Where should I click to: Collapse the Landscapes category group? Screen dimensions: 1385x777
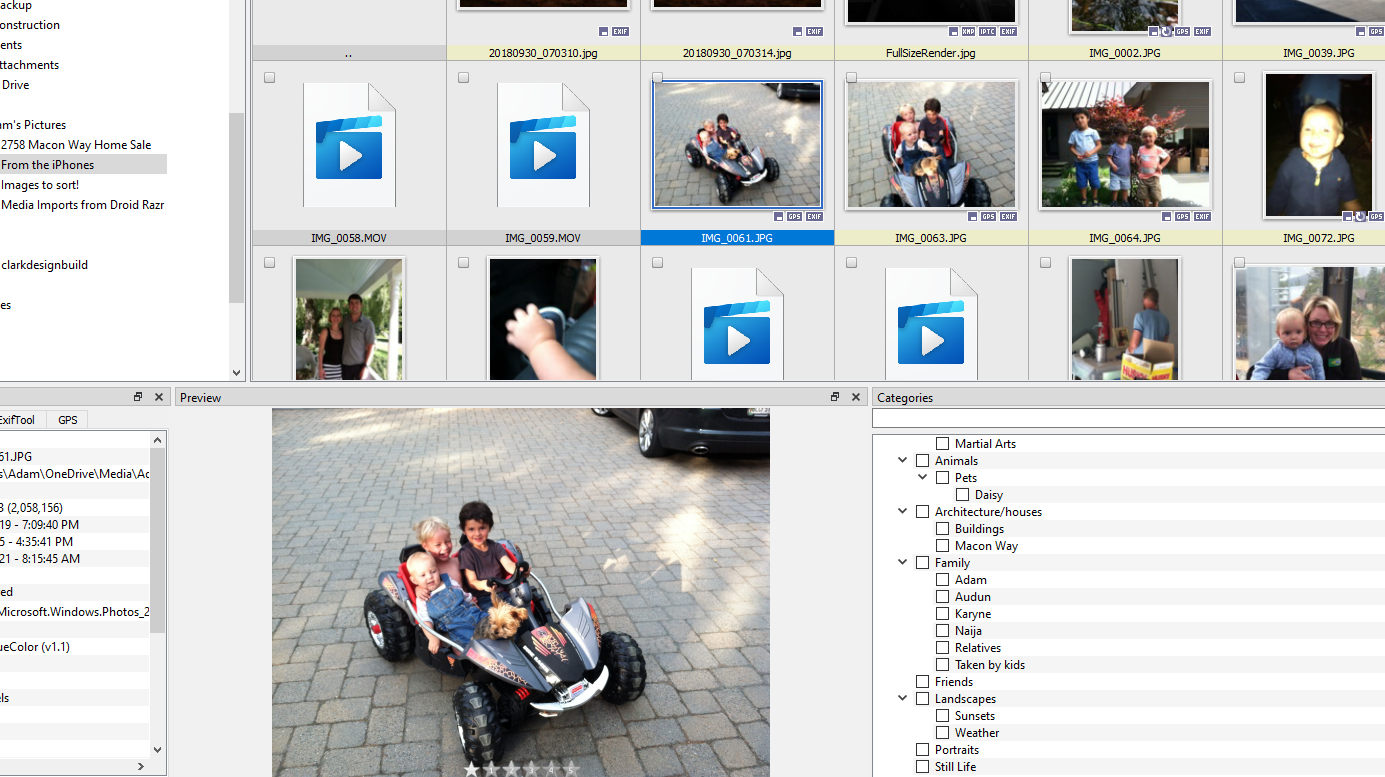[903, 699]
